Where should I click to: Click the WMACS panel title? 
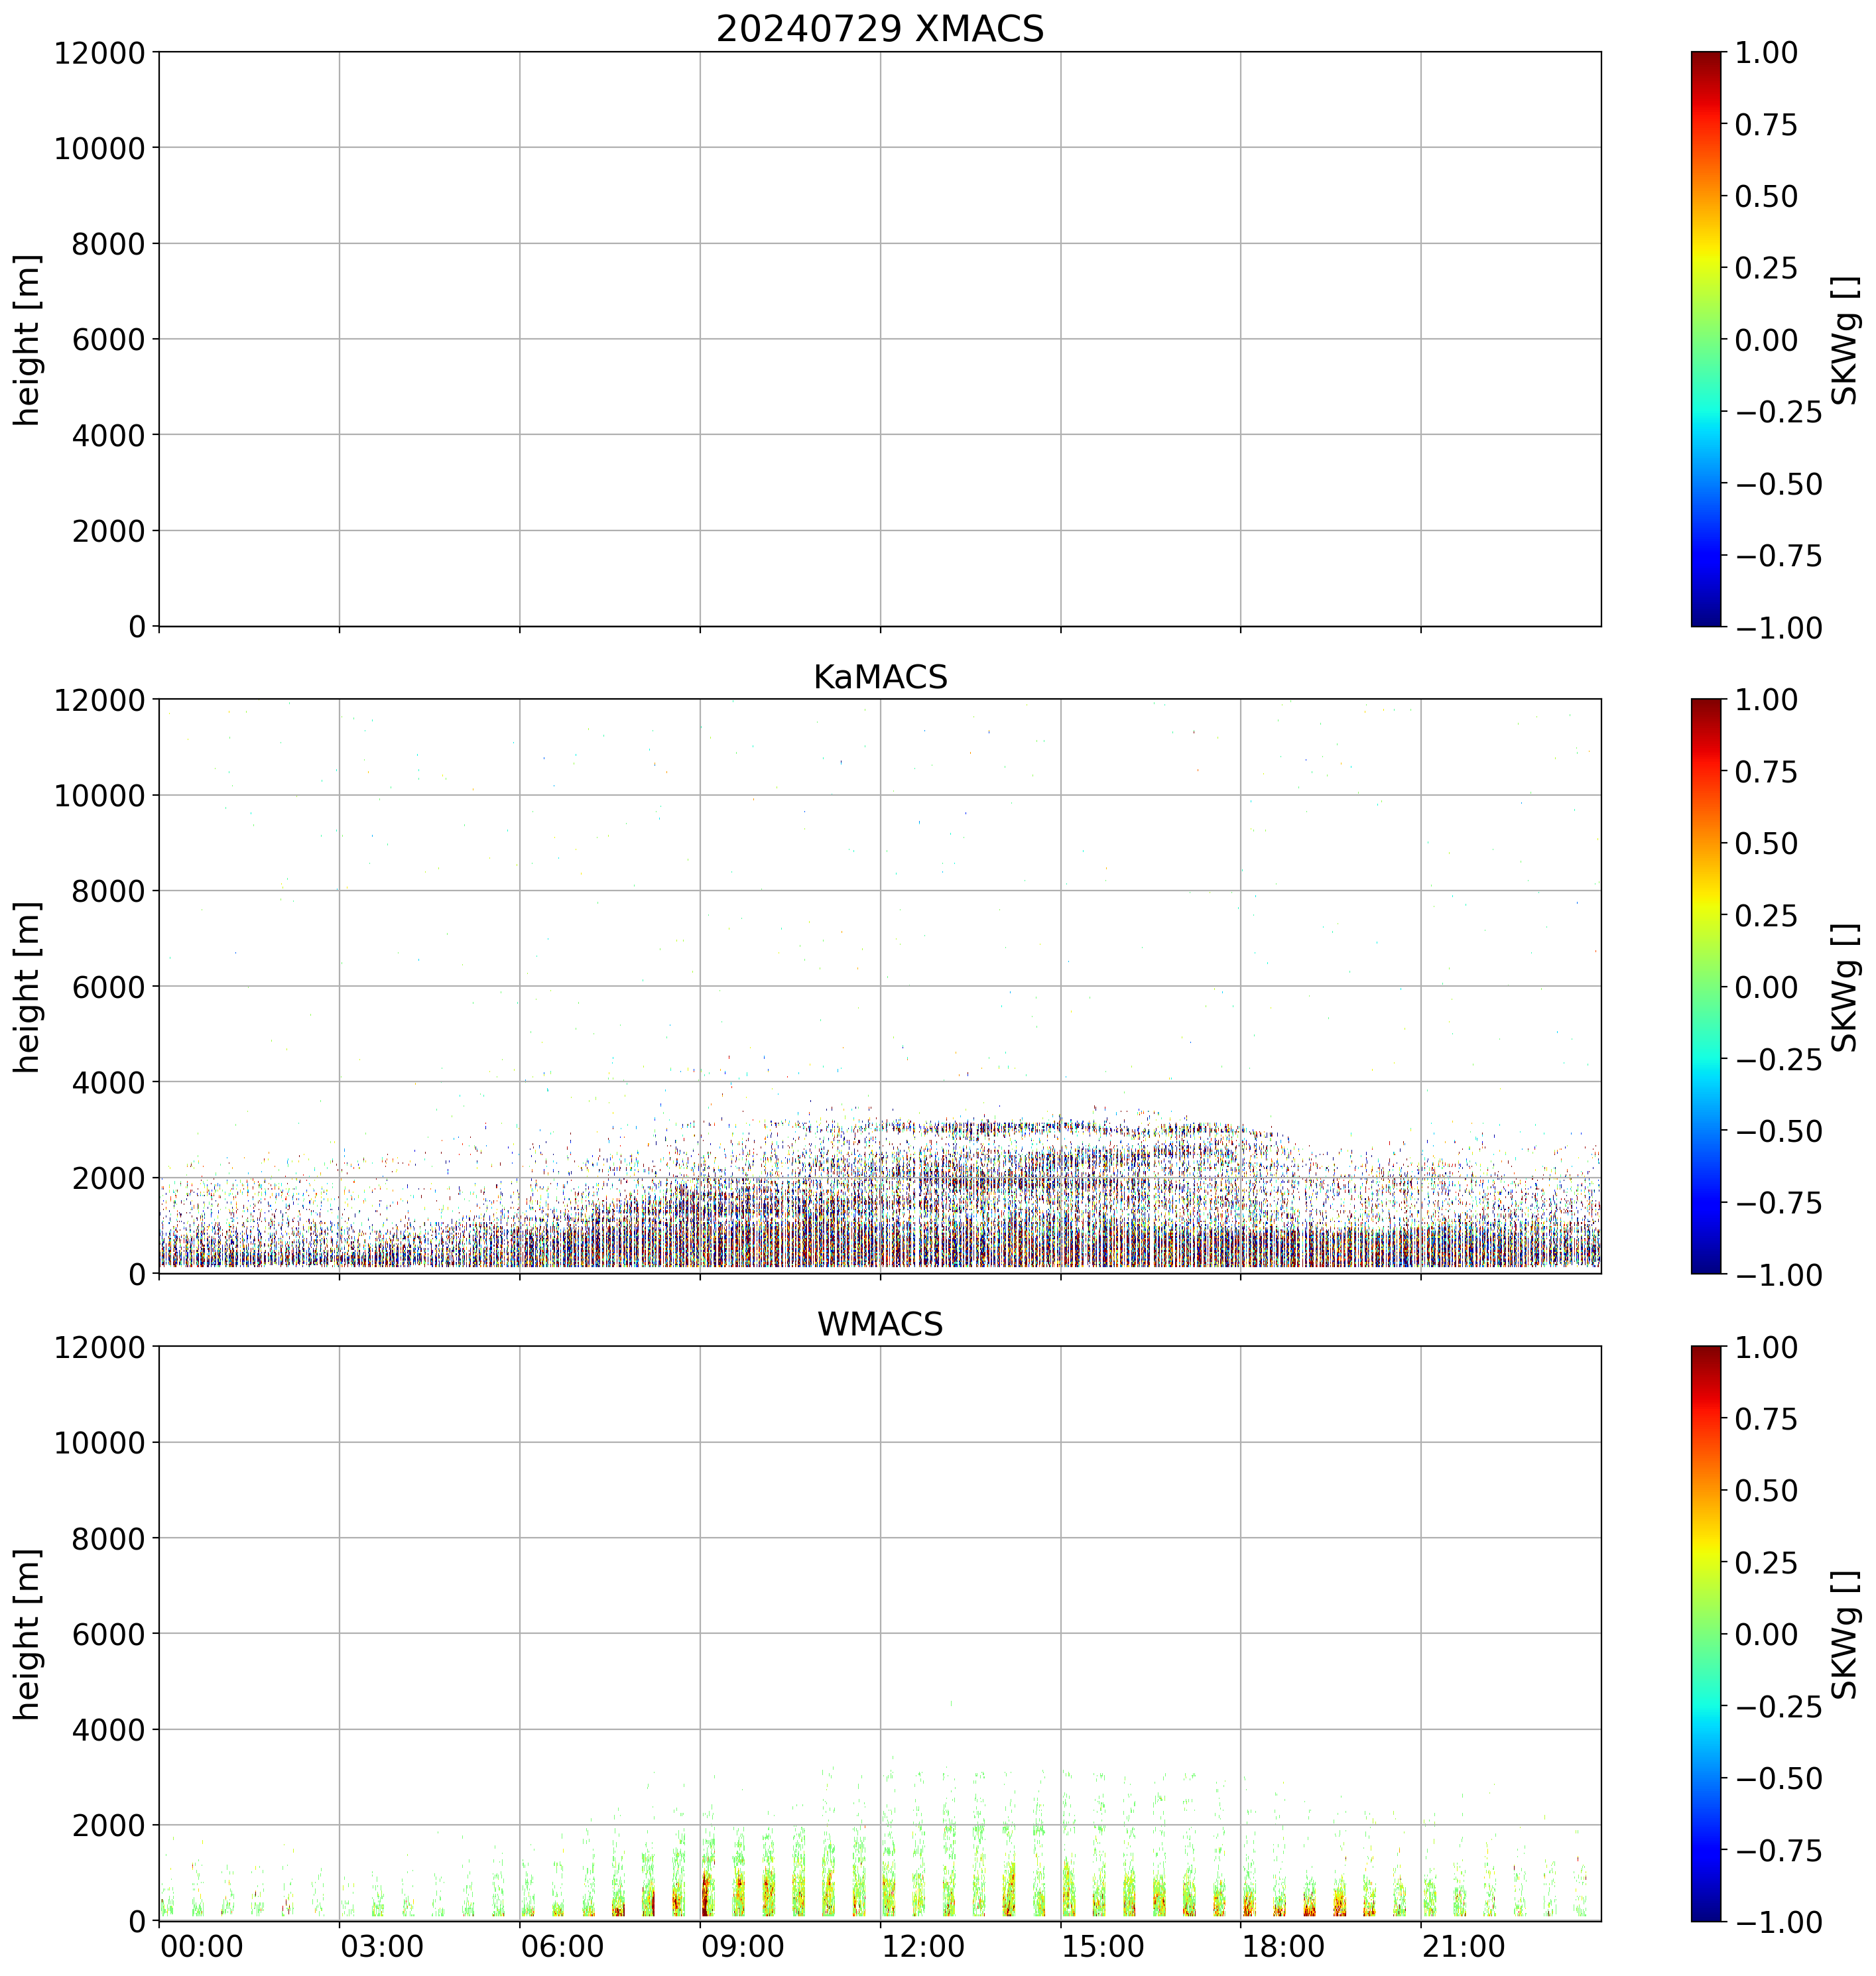(x=879, y=1324)
